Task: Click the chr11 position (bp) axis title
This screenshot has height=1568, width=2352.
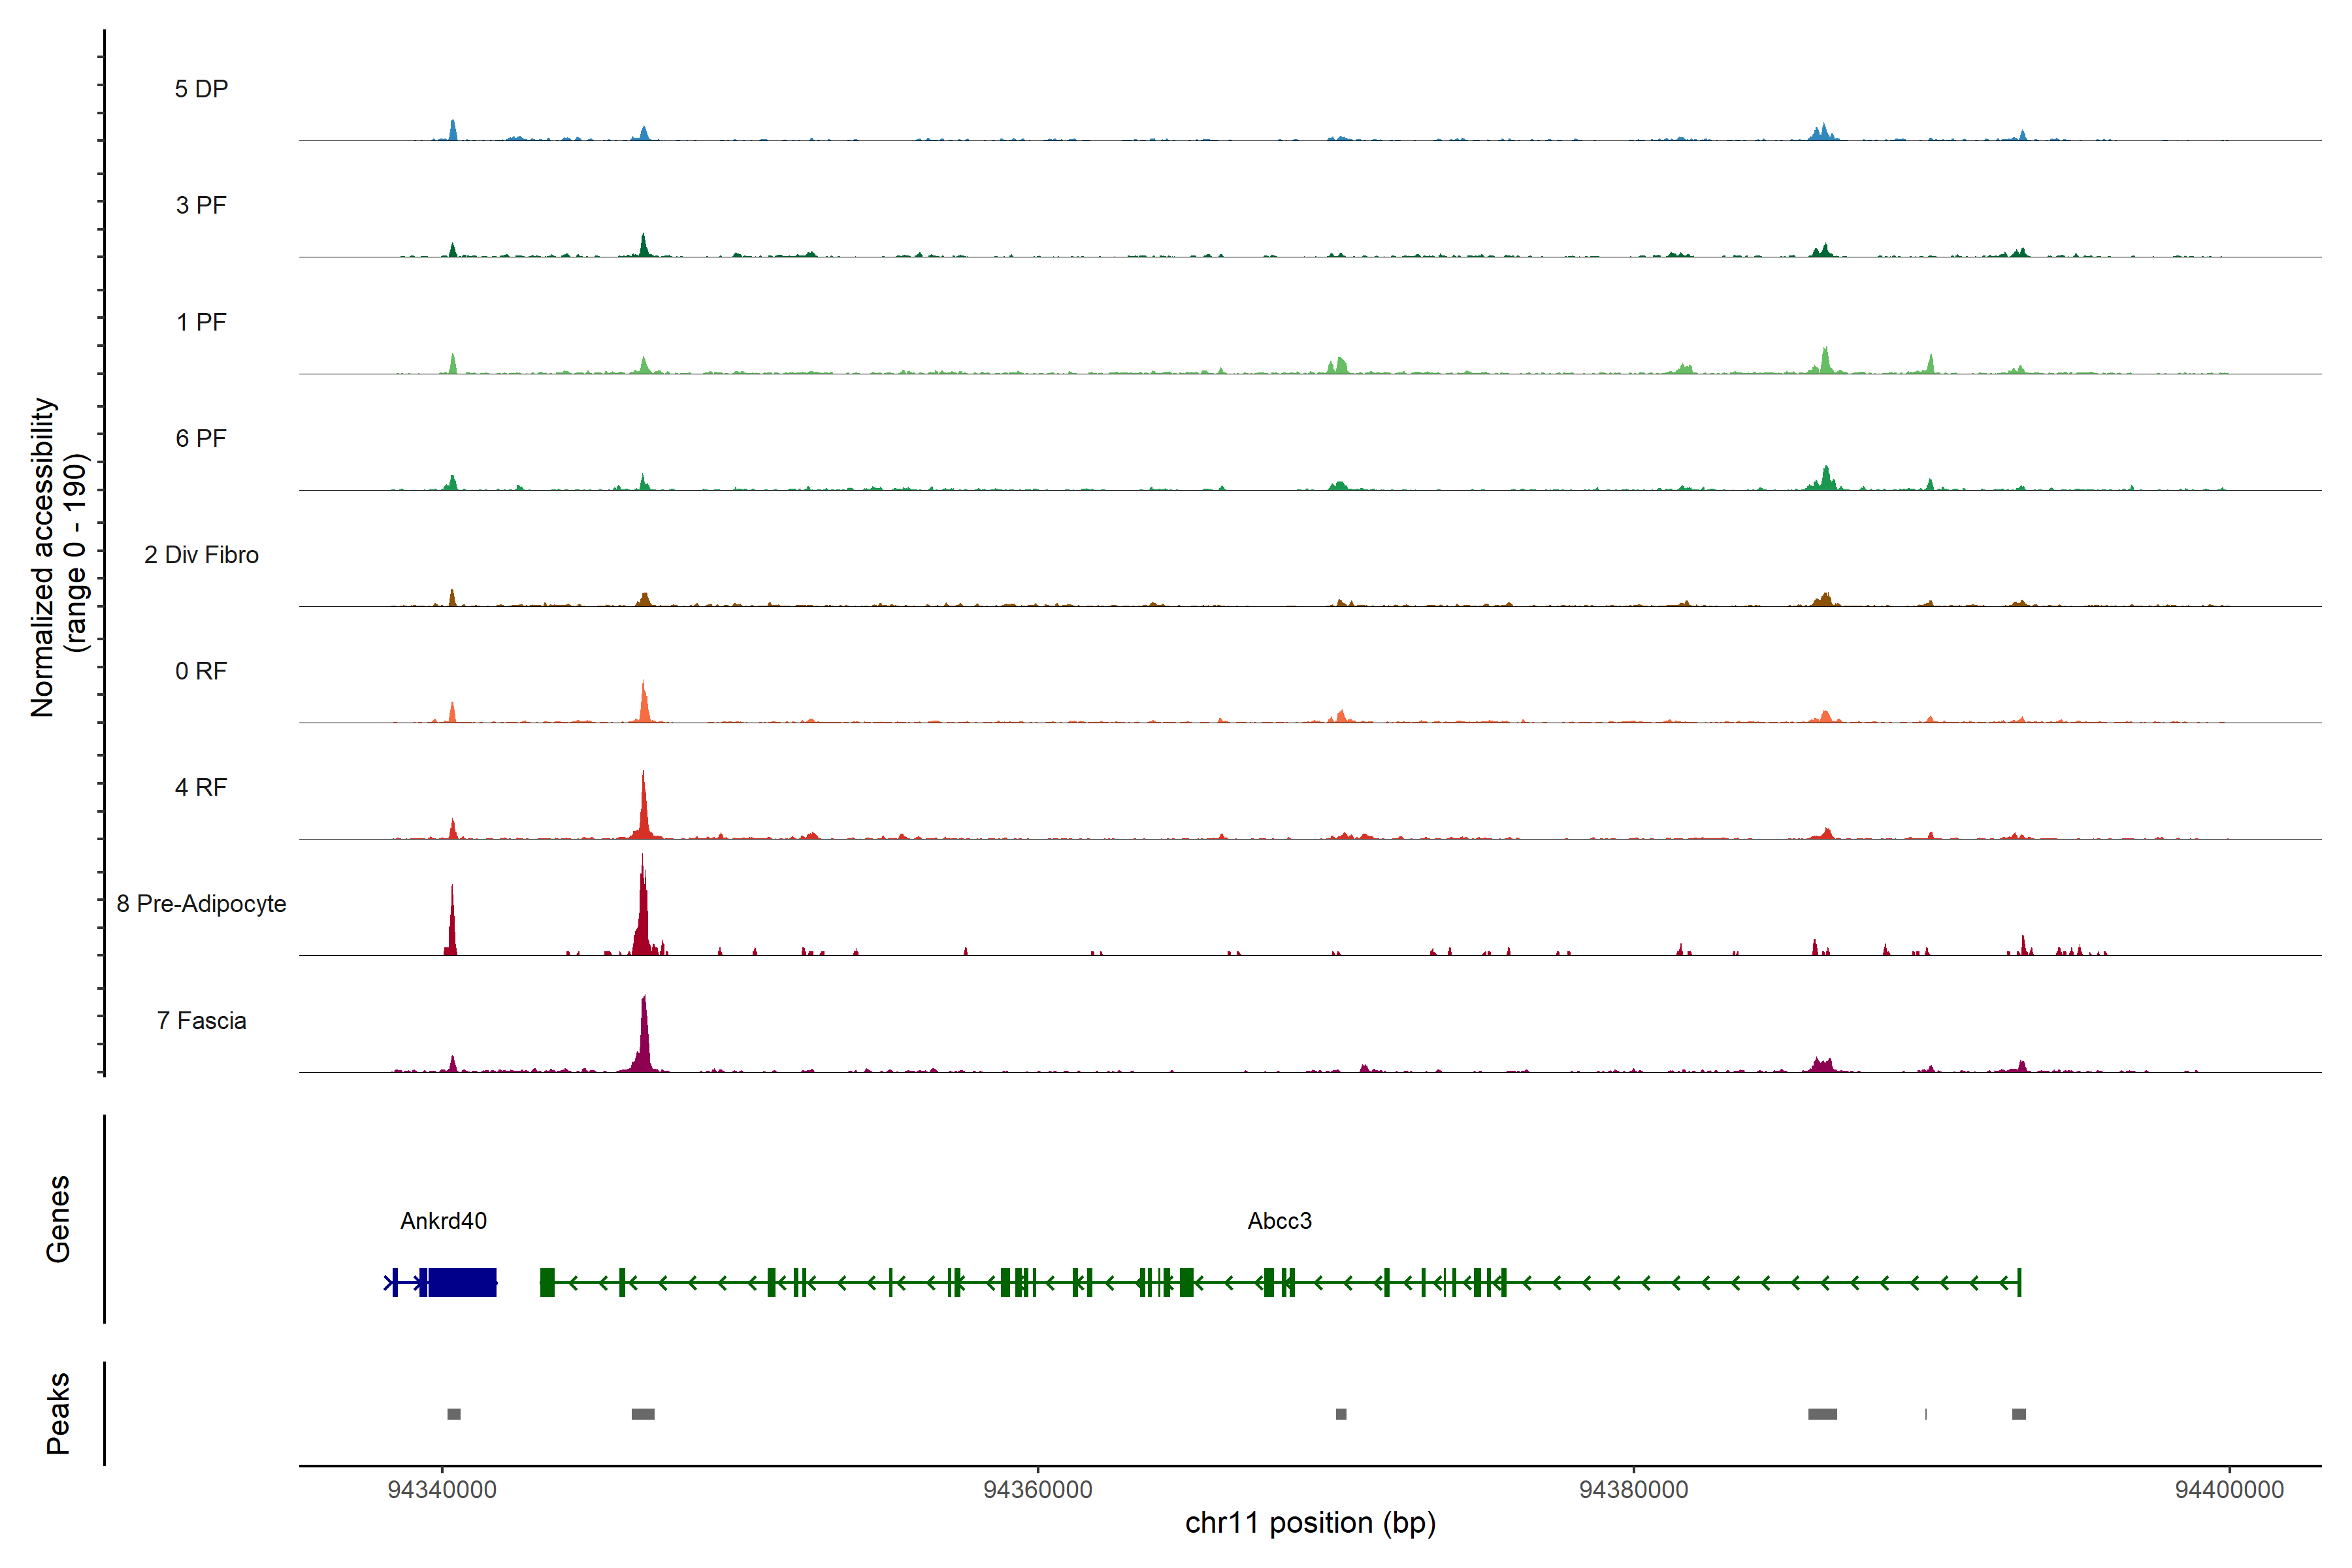Action: click(1310, 1523)
